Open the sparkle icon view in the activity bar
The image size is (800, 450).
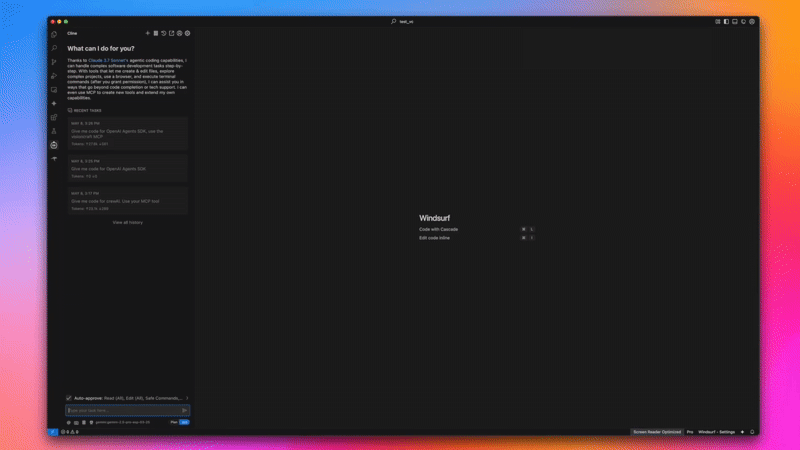coord(54,104)
